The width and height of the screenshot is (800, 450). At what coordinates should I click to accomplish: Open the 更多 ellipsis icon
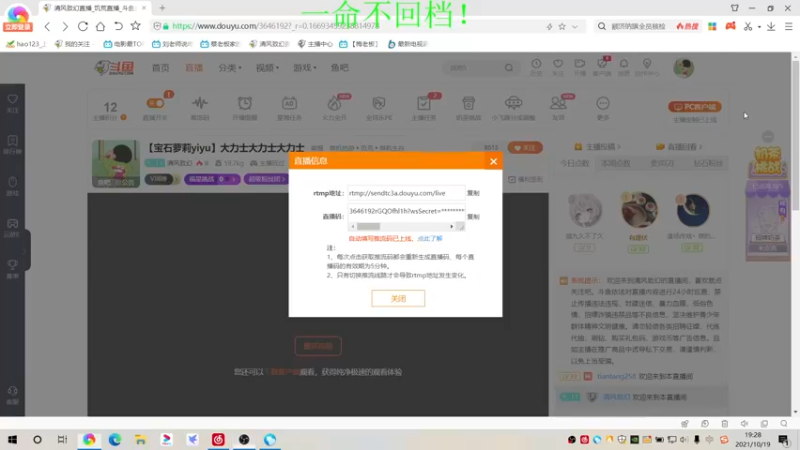(x=603, y=104)
